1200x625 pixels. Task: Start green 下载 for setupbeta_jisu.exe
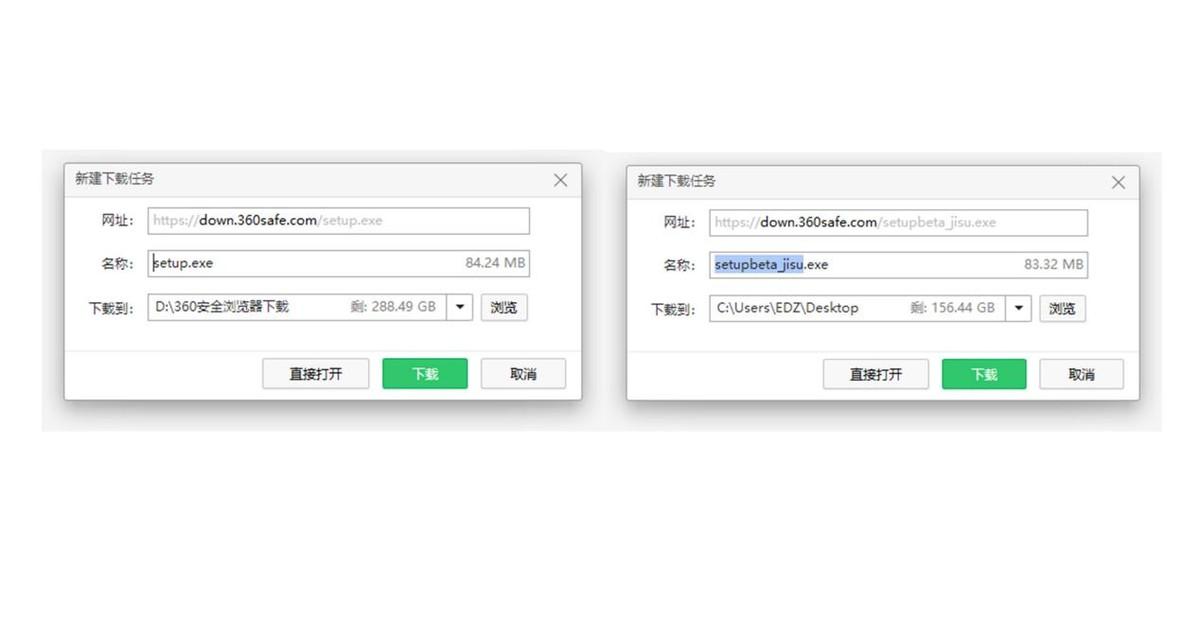984,375
